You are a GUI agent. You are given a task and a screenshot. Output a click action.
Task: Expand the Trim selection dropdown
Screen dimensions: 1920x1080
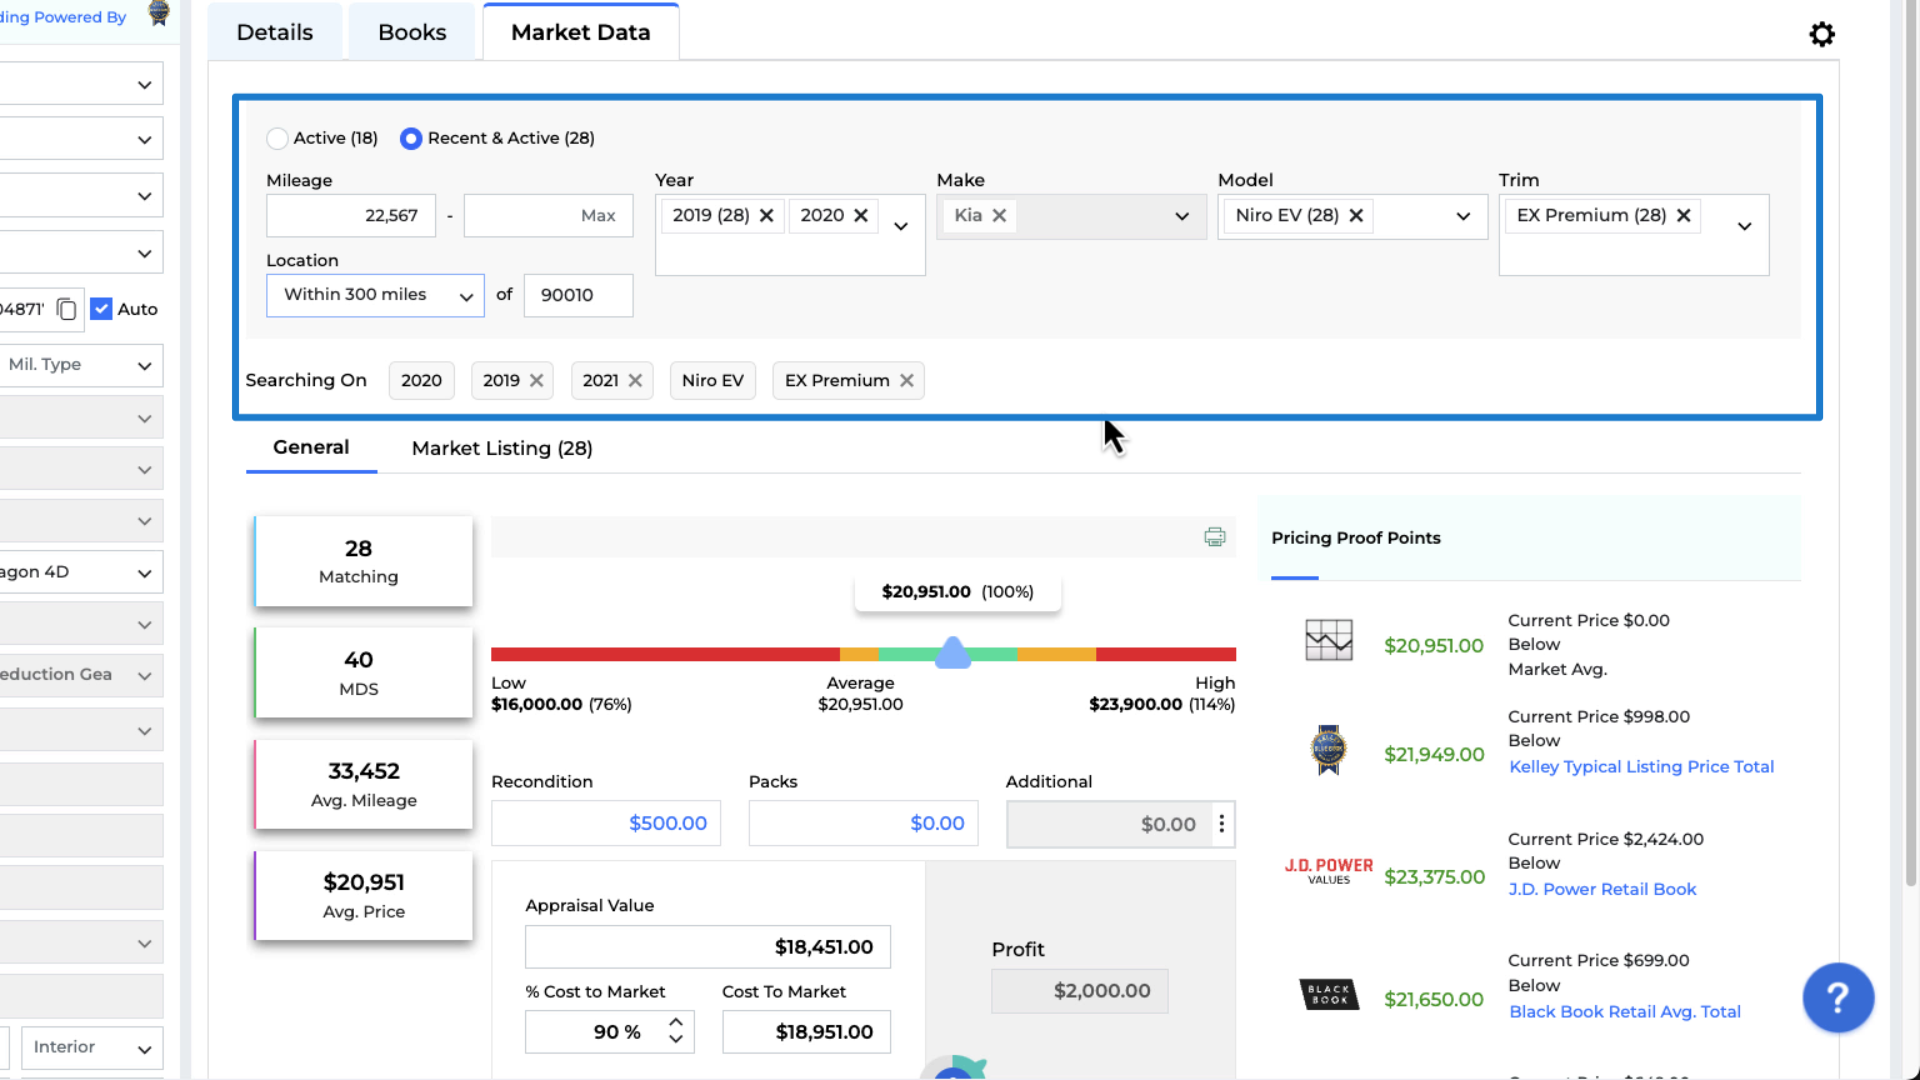click(1745, 225)
